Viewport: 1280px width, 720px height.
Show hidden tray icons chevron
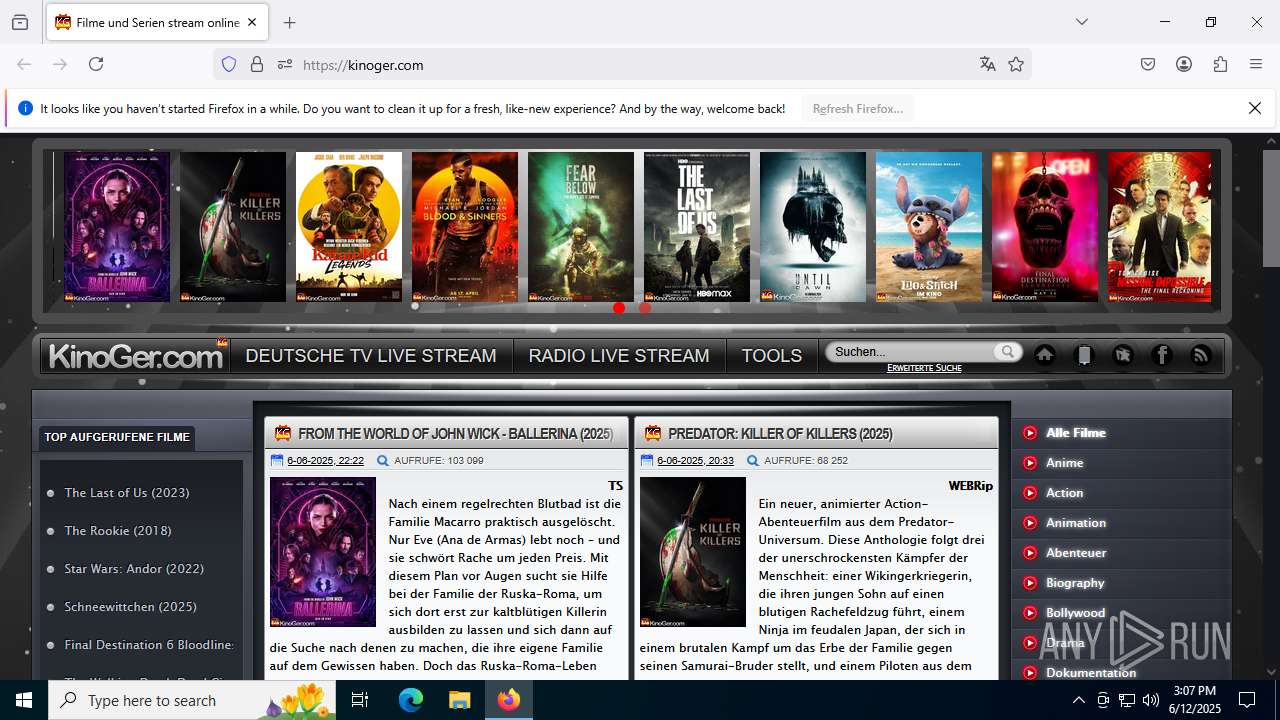pyautogui.click(x=1078, y=700)
